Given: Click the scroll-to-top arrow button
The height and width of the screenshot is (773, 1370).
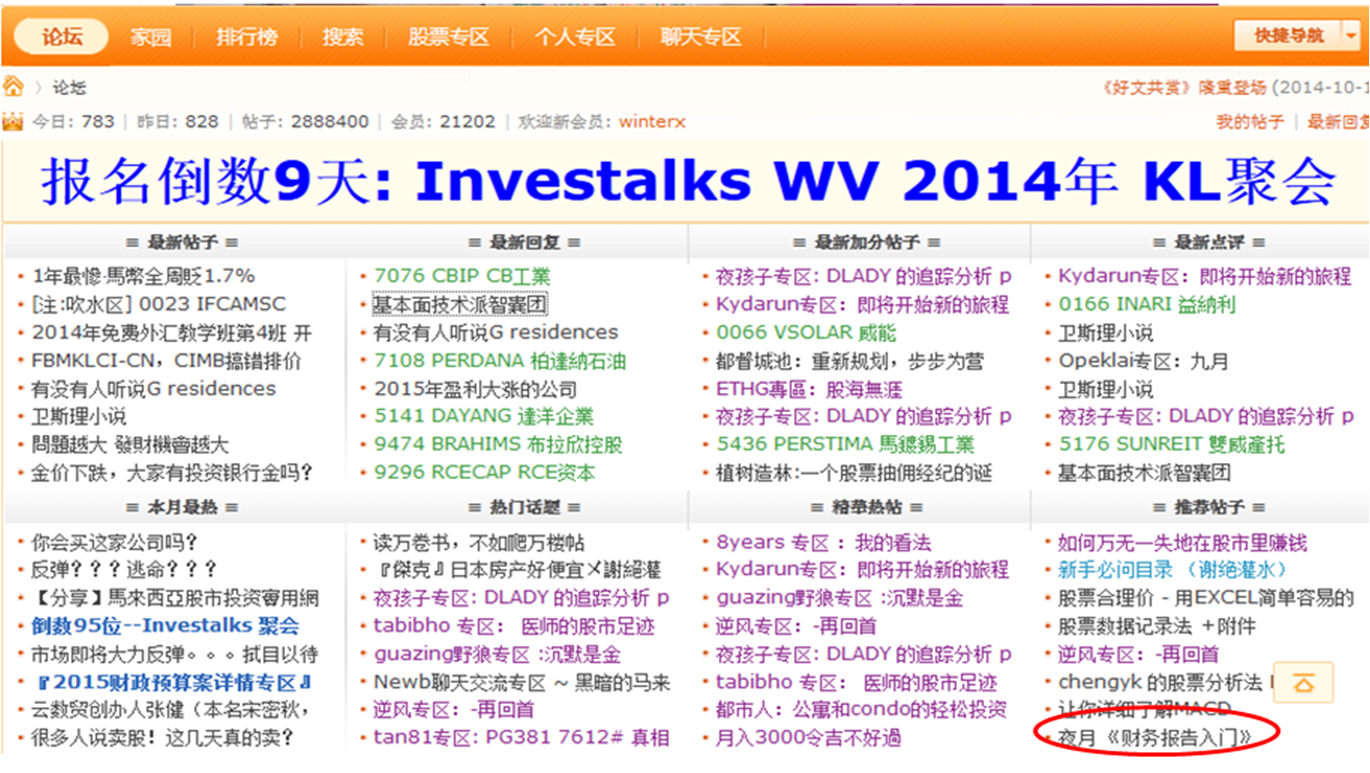Looking at the screenshot, I should tap(1303, 685).
